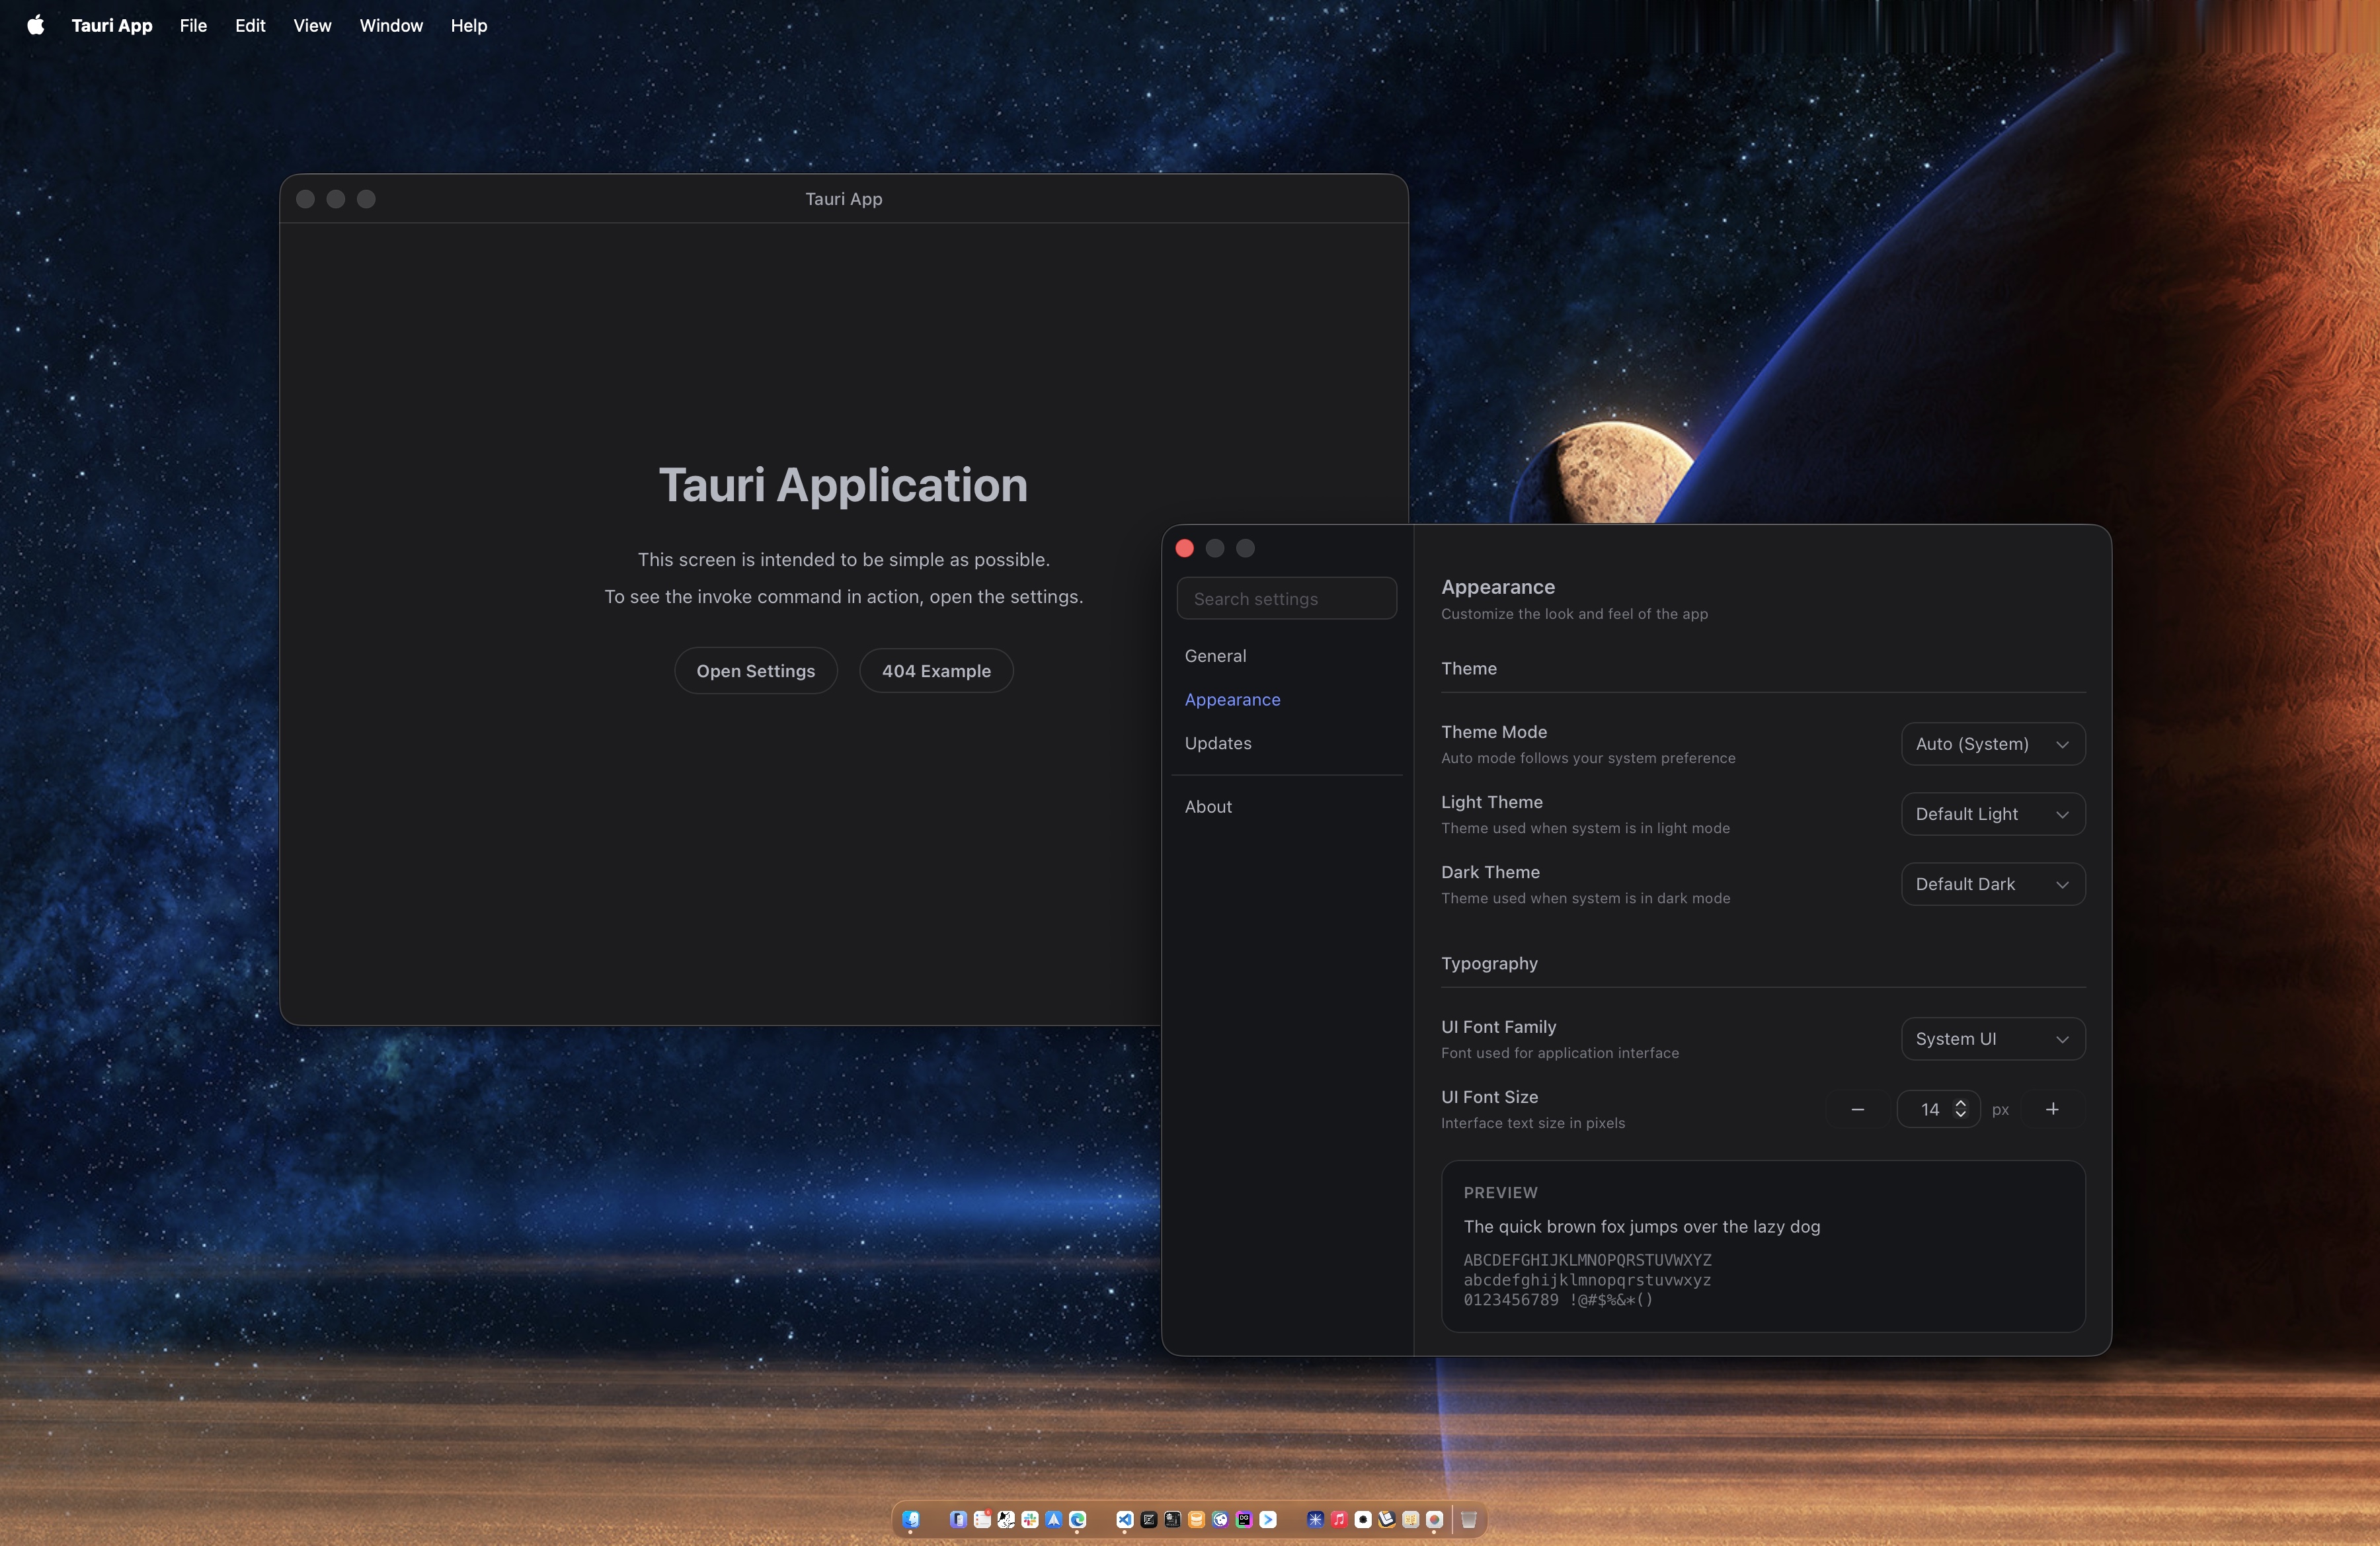This screenshot has width=2380, height=1546.
Task: Expand the Light Theme dropdown
Action: click(1992, 814)
